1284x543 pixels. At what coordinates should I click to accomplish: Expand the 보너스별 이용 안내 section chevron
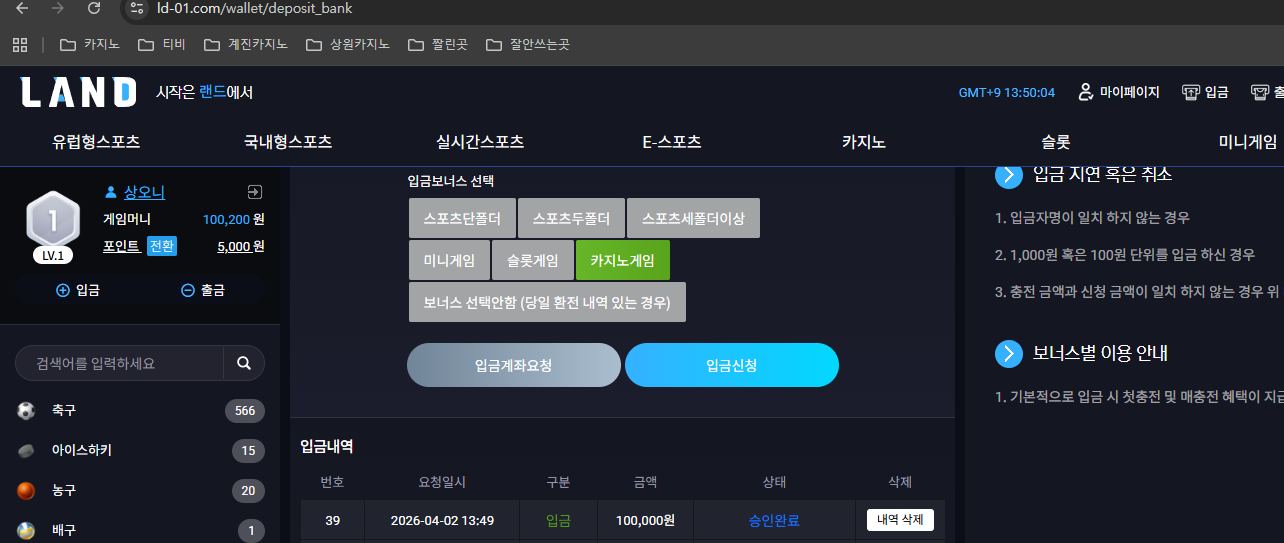click(x=1008, y=353)
